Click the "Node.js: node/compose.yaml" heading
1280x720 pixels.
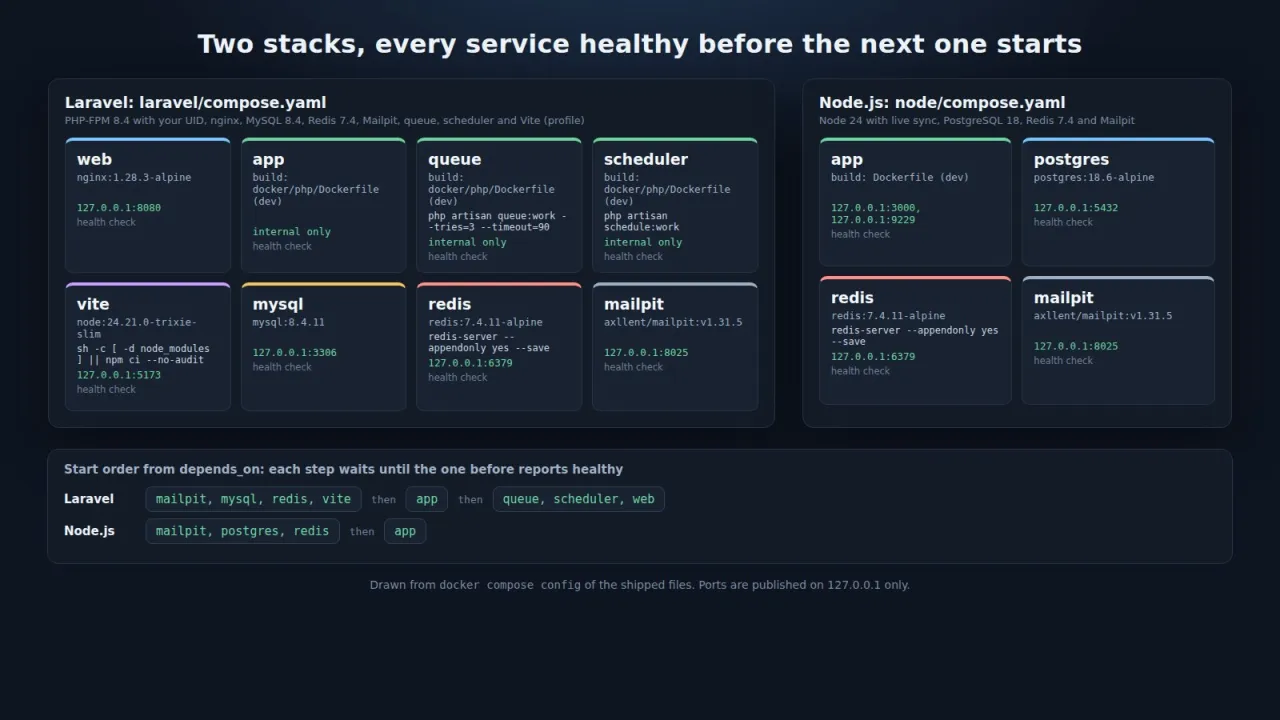pyautogui.click(x=942, y=102)
